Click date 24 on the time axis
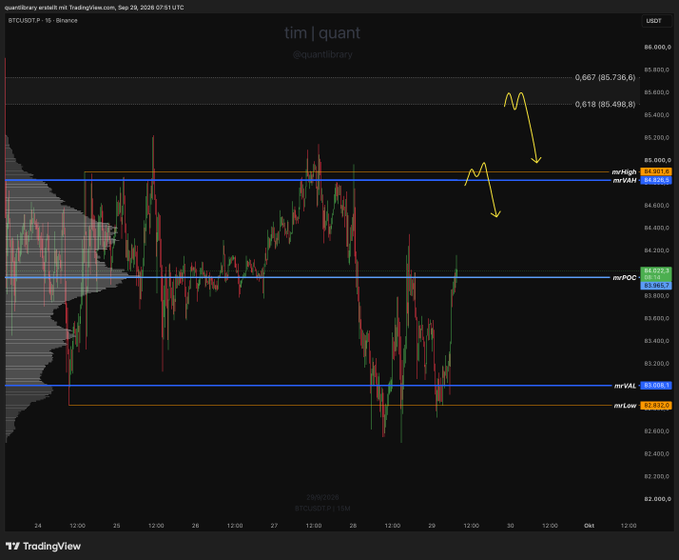The width and height of the screenshot is (679, 560). [38, 525]
